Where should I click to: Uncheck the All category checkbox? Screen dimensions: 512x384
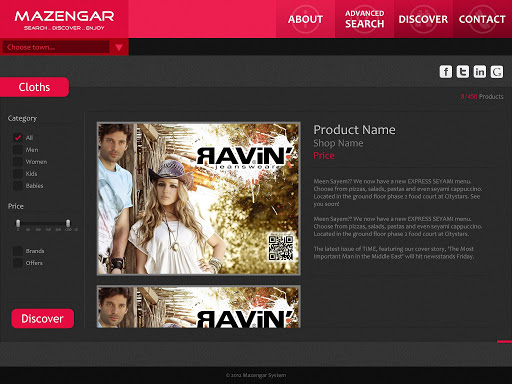point(18,138)
